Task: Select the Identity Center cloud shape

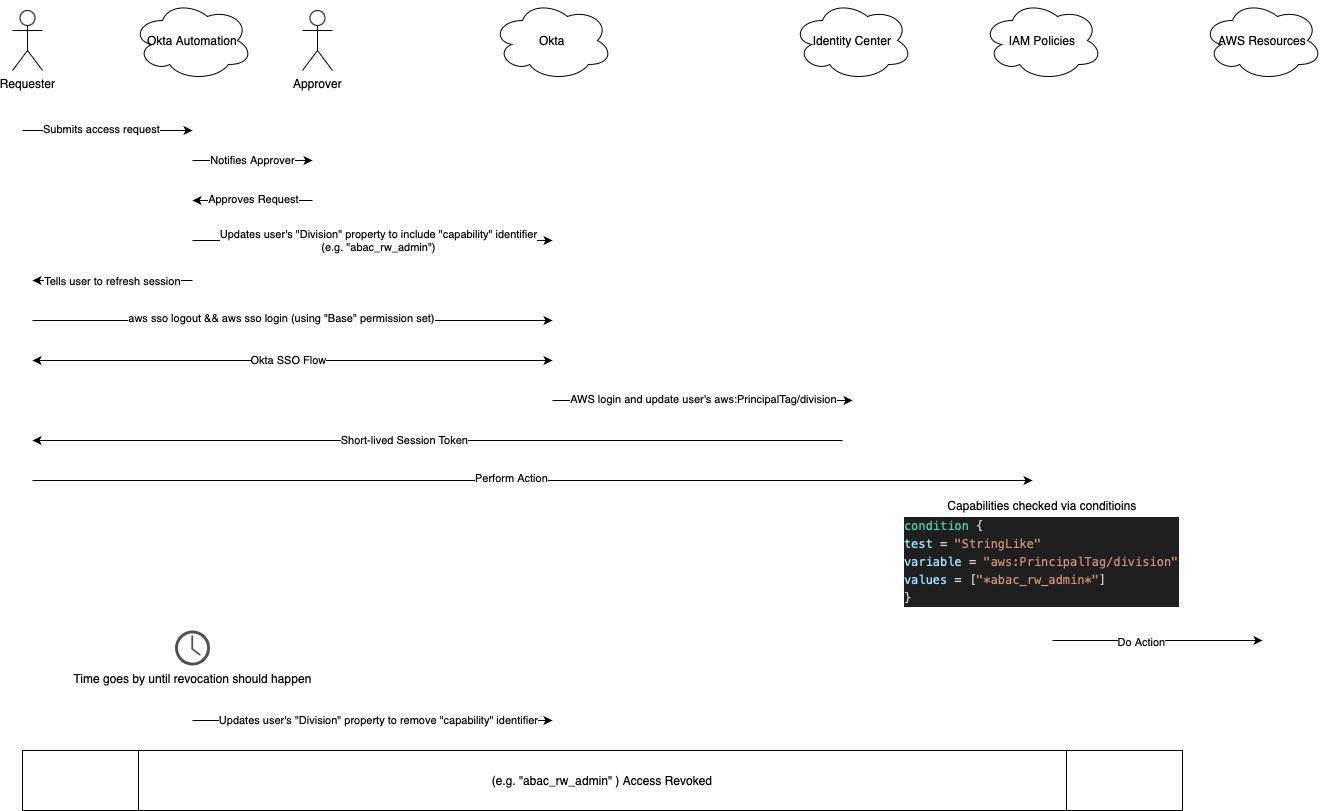Action: pos(854,41)
